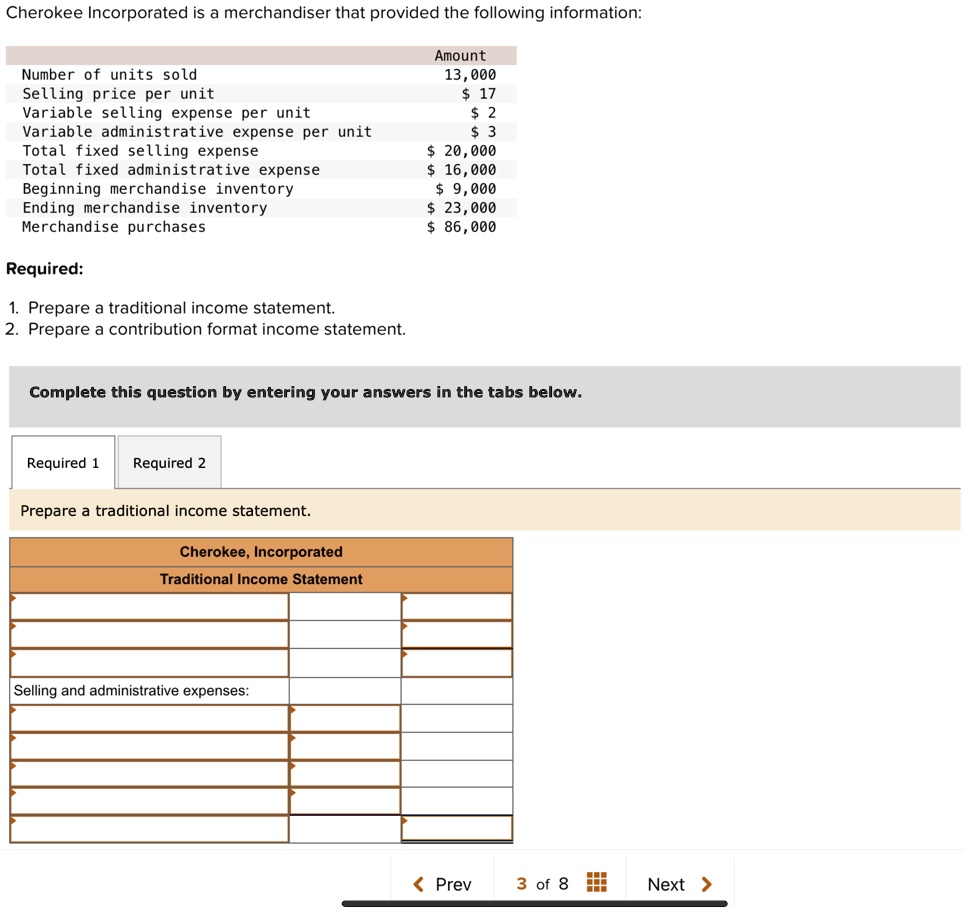Image resolution: width=965 pixels, height=911 pixels.
Task: Open last row label dropdown in statement
Action: 150,829
